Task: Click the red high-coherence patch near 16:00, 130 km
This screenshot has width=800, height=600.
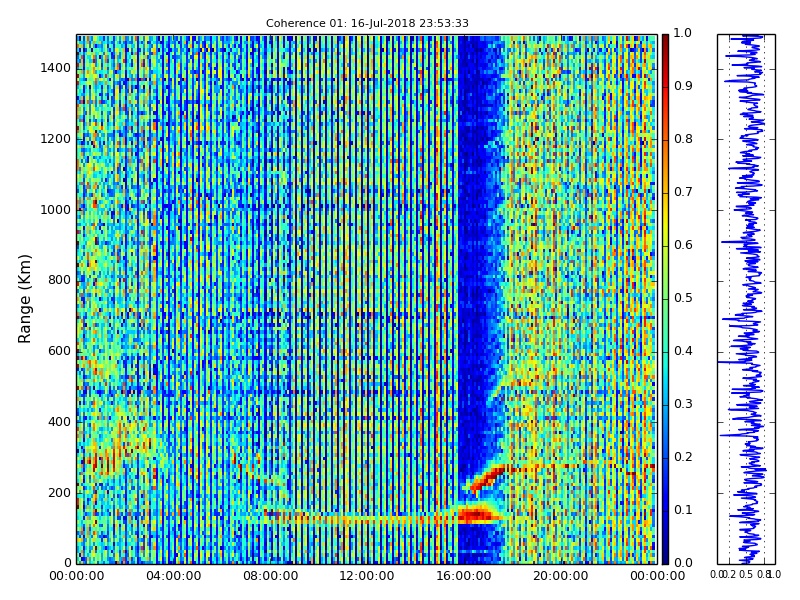Action: pyautogui.click(x=477, y=515)
